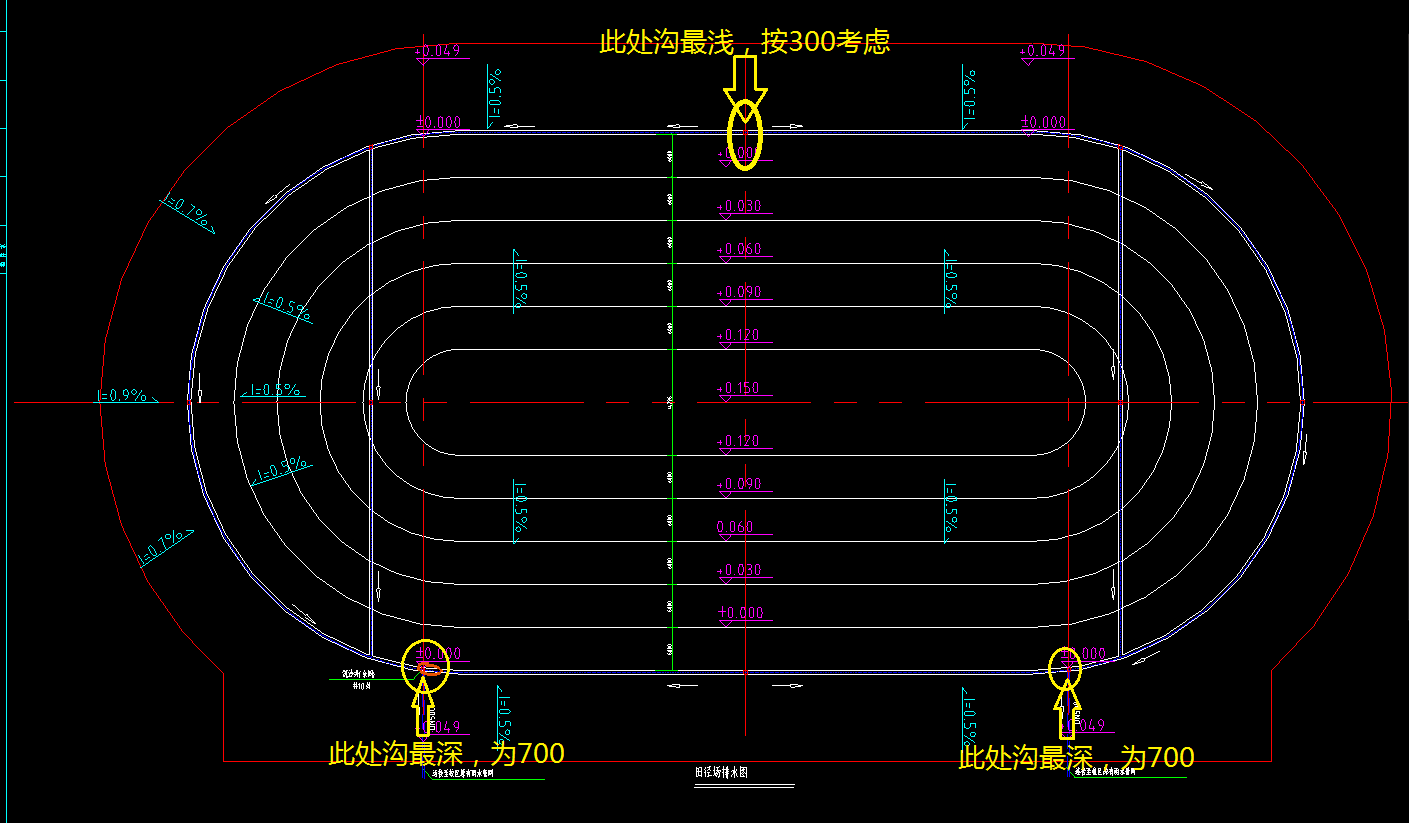Click the +0.150 elevation label
This screenshot has height=823, width=1409.
[x=739, y=388]
